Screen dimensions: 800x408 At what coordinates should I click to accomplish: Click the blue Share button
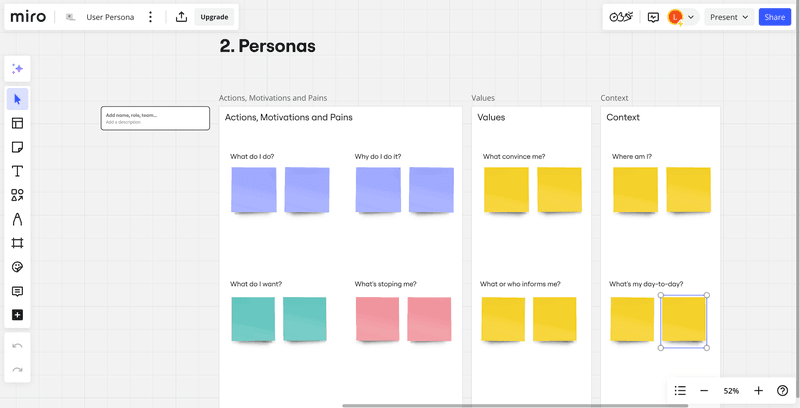click(774, 17)
